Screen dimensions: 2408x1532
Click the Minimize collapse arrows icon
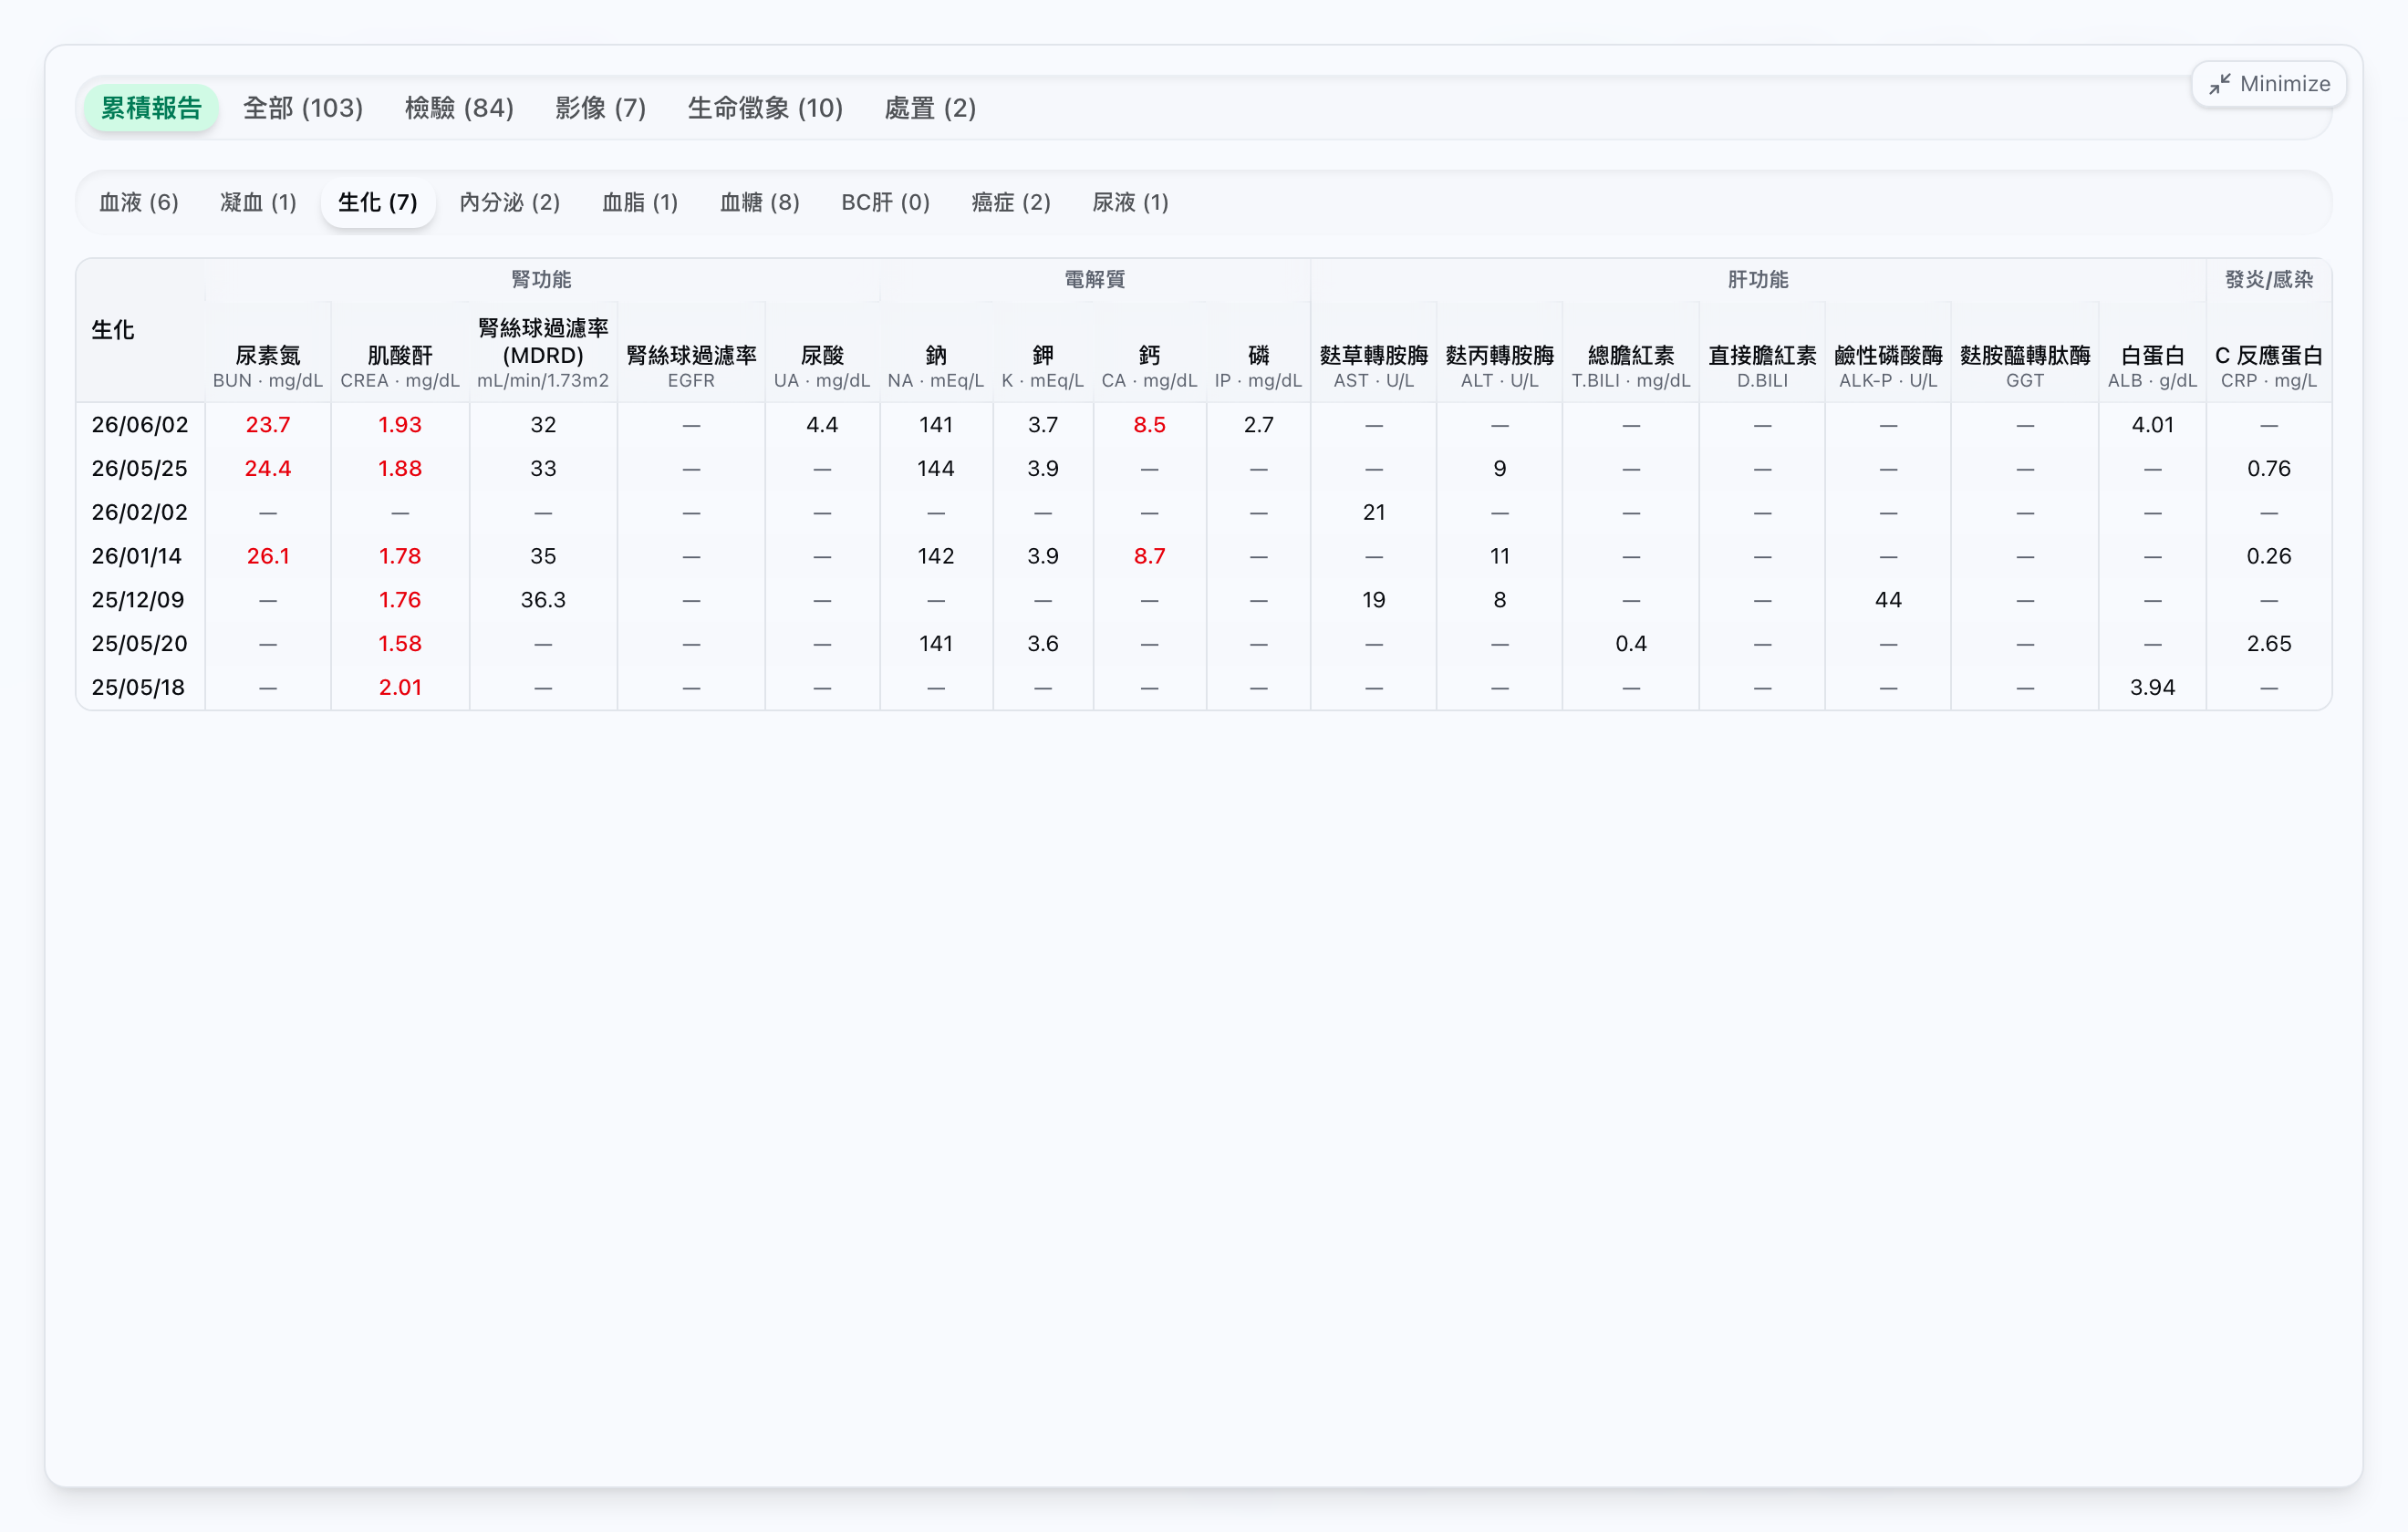coord(2219,84)
